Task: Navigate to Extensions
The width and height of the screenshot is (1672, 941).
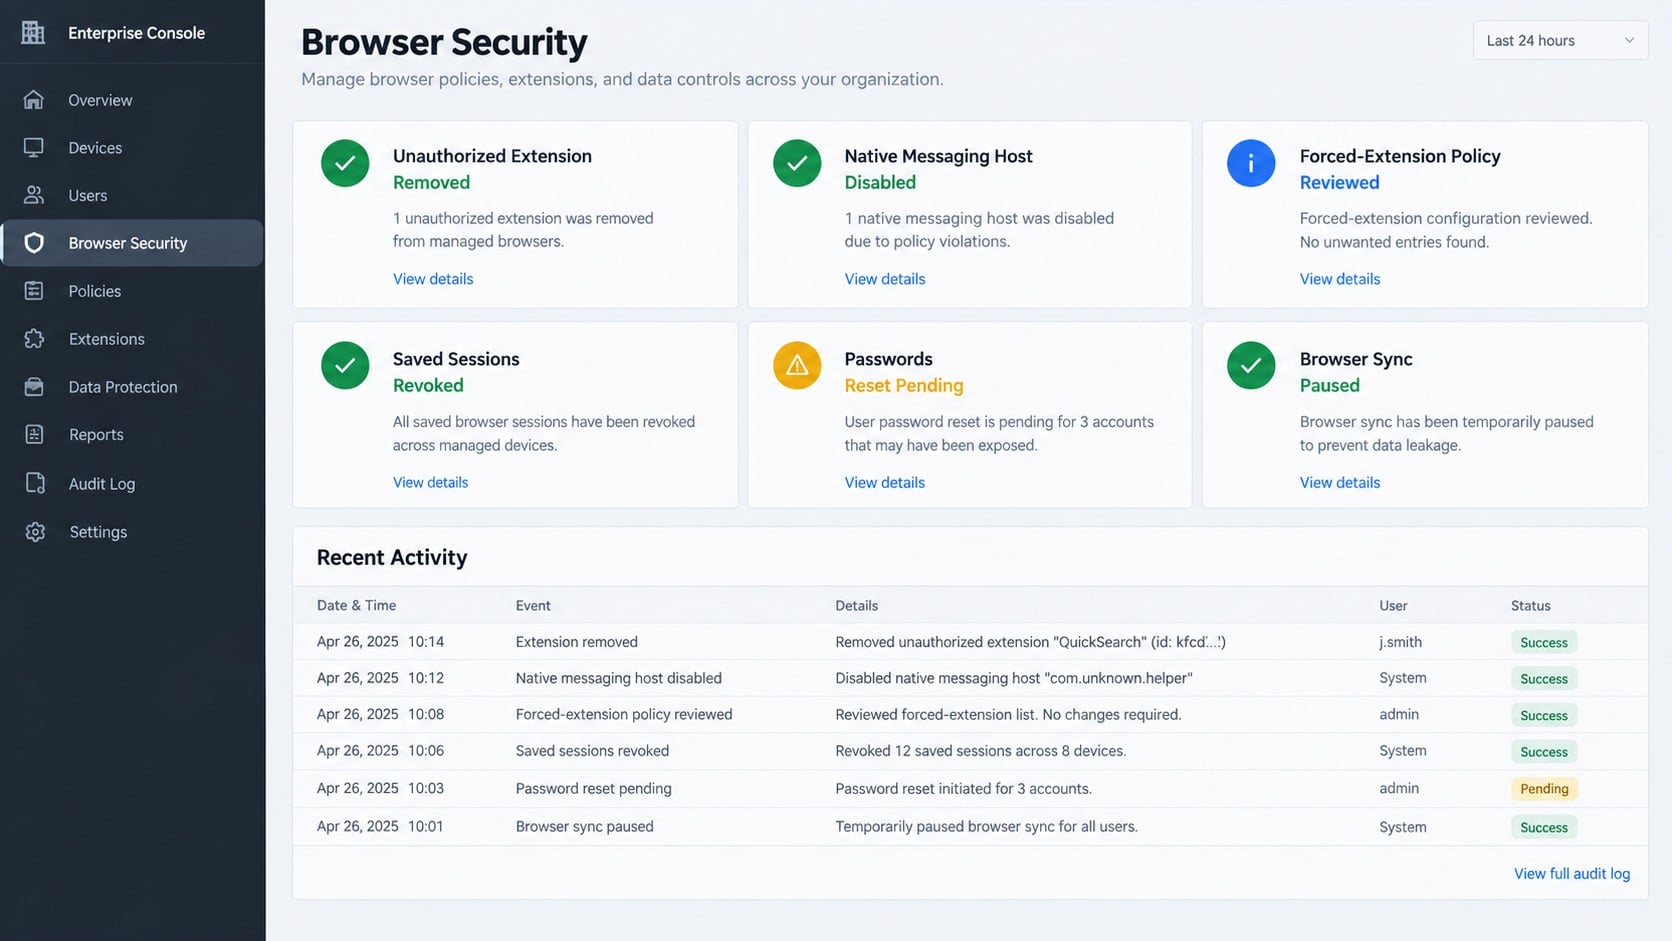Action: 132,339
